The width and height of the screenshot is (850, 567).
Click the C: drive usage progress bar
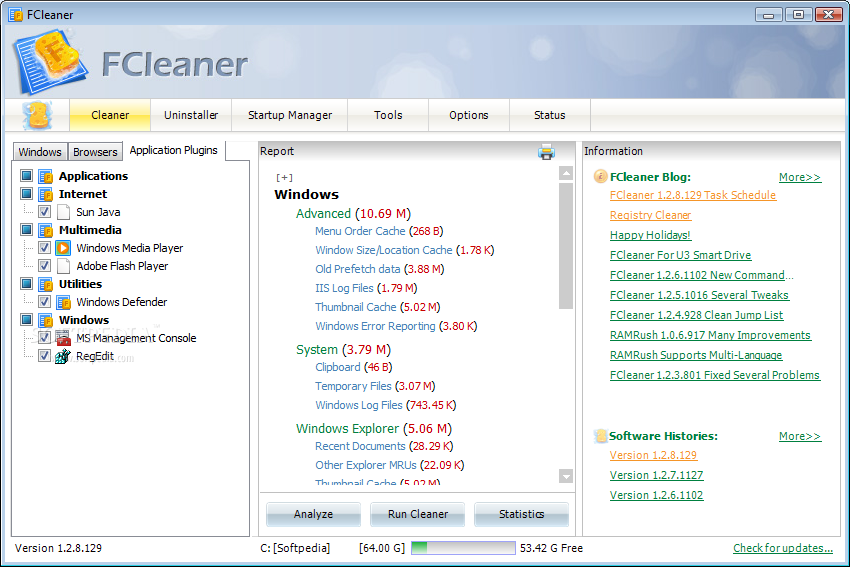tap(463, 548)
